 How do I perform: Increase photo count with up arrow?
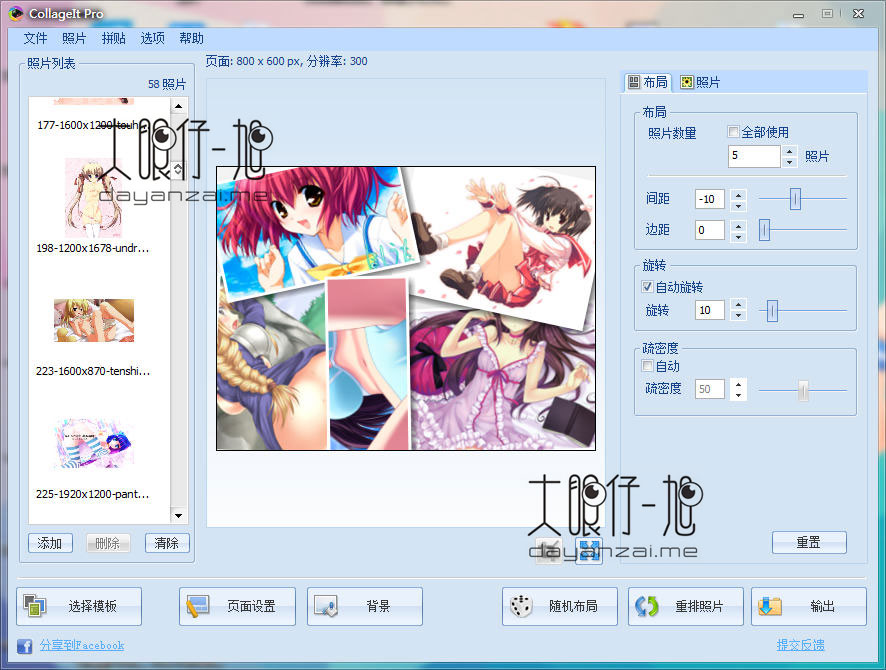point(790,151)
